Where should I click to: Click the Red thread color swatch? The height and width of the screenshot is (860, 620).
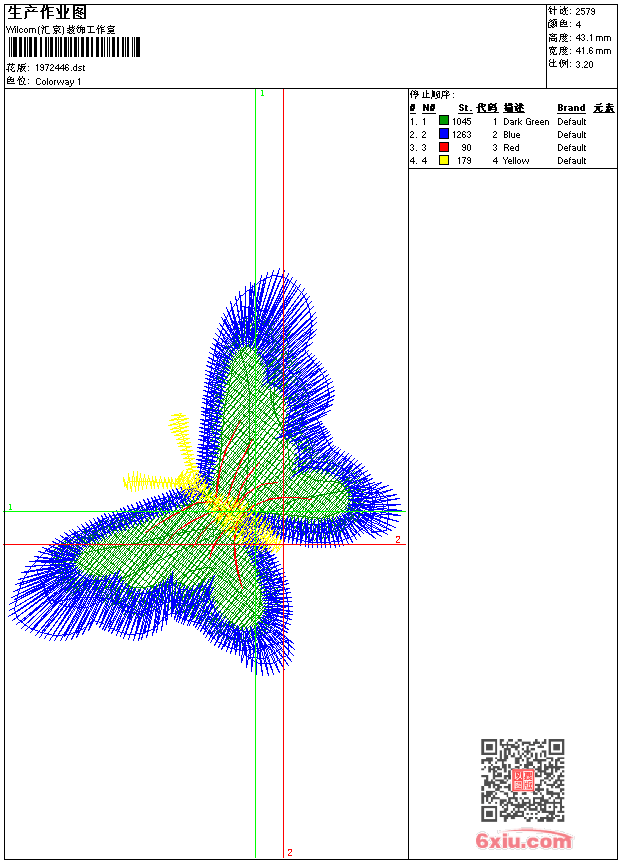tap(444, 147)
